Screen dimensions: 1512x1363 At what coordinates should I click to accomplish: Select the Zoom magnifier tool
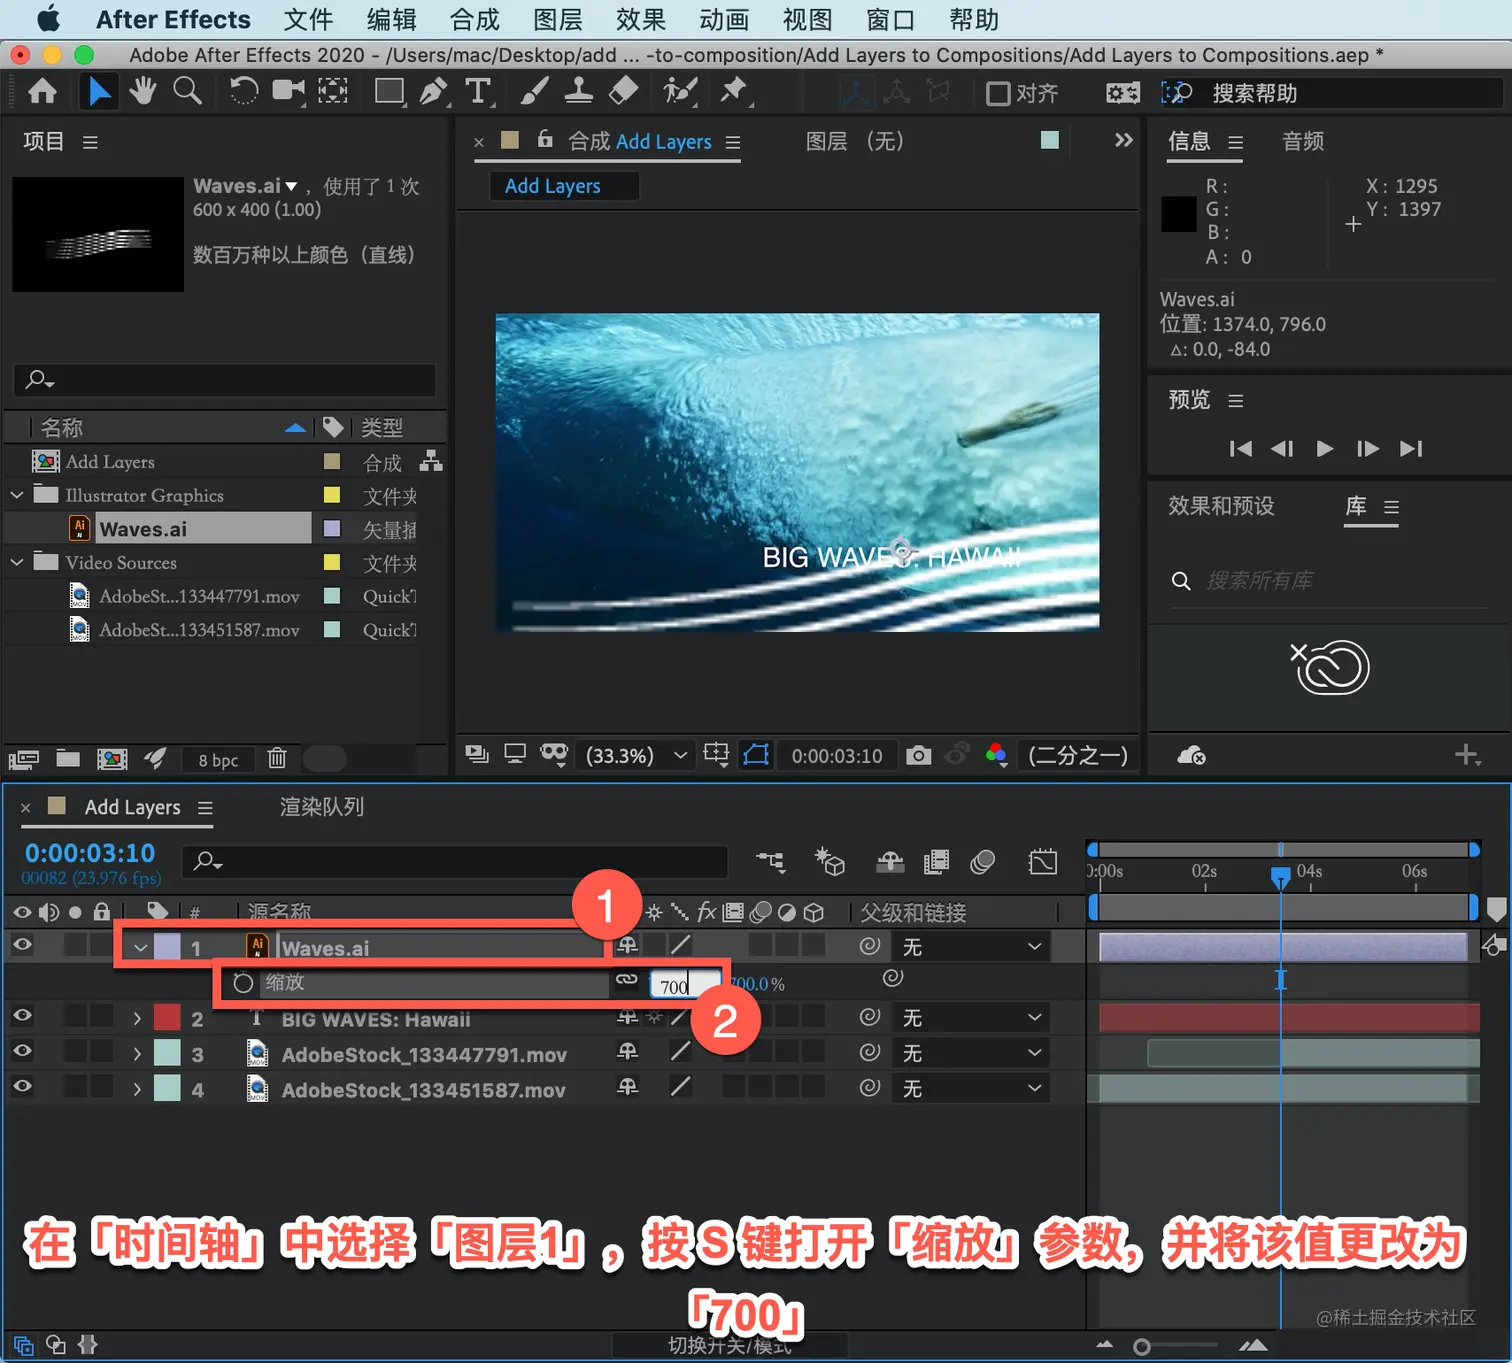pyautogui.click(x=187, y=92)
